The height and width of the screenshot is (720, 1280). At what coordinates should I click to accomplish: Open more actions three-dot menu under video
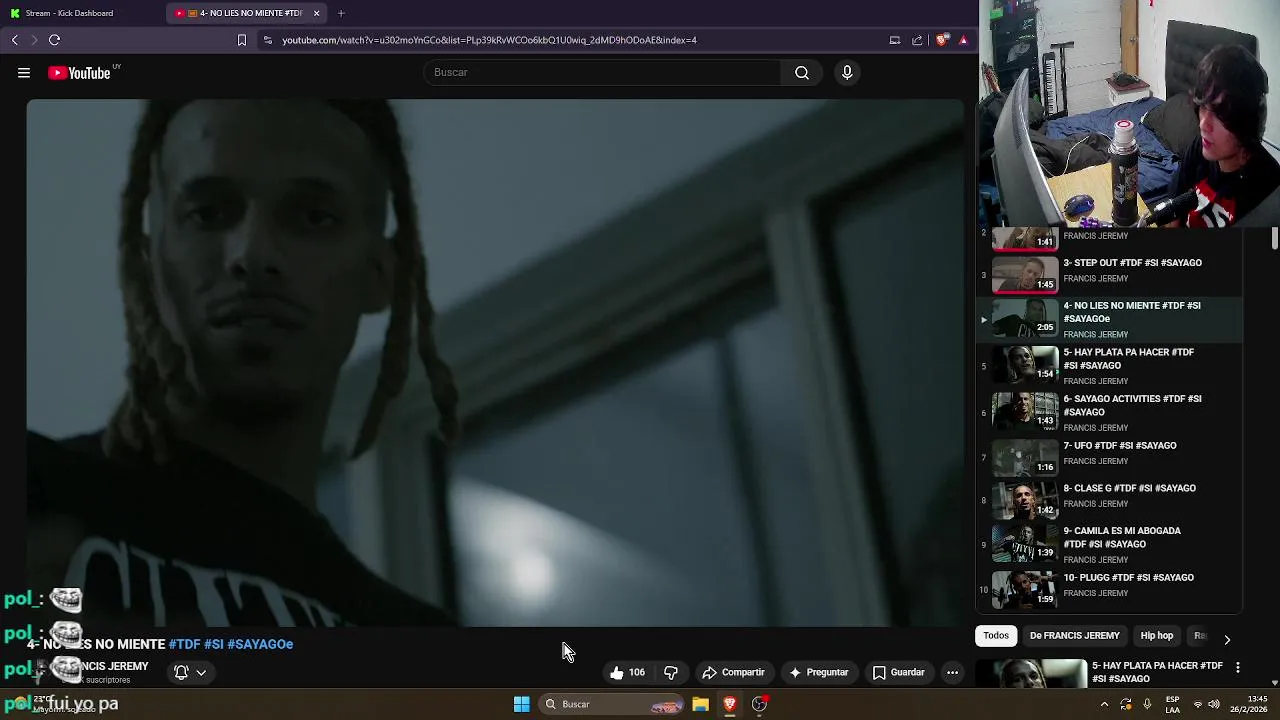tap(952, 672)
